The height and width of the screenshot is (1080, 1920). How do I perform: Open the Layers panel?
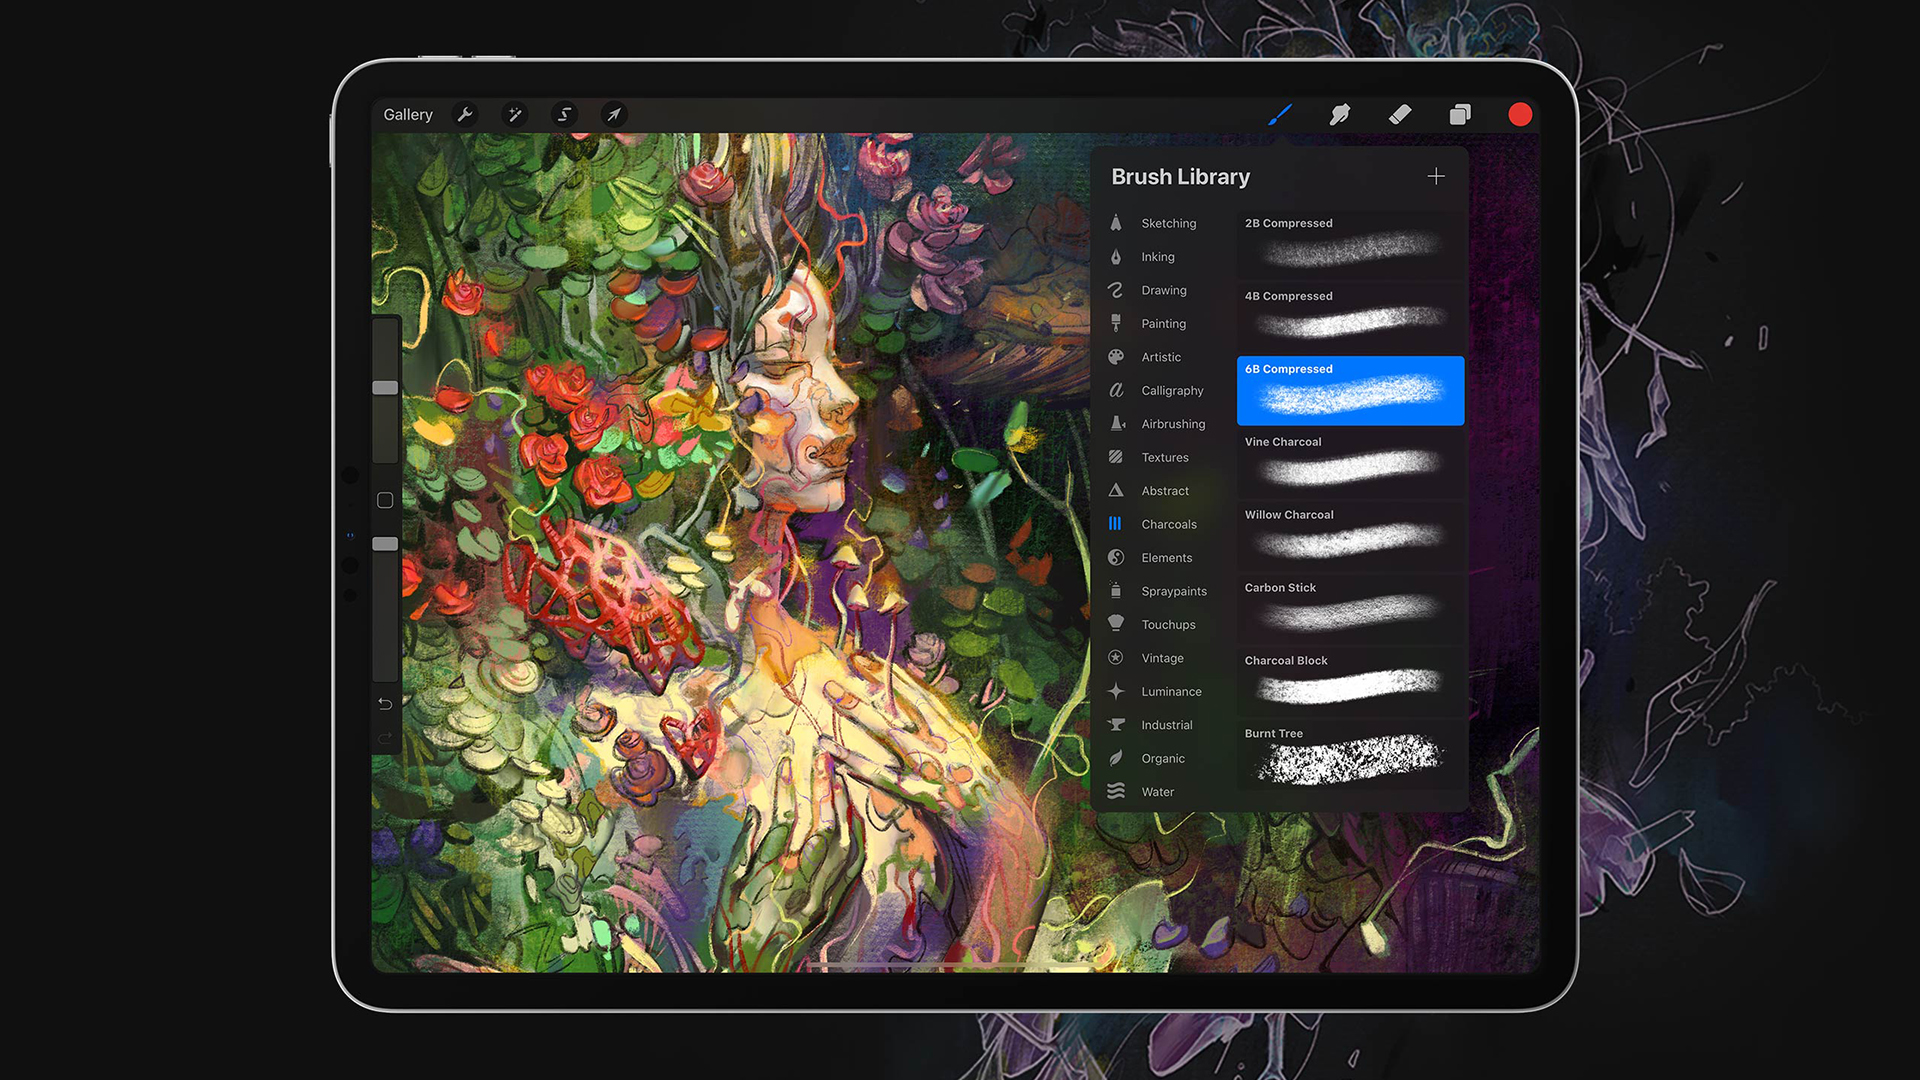[x=1460, y=115]
